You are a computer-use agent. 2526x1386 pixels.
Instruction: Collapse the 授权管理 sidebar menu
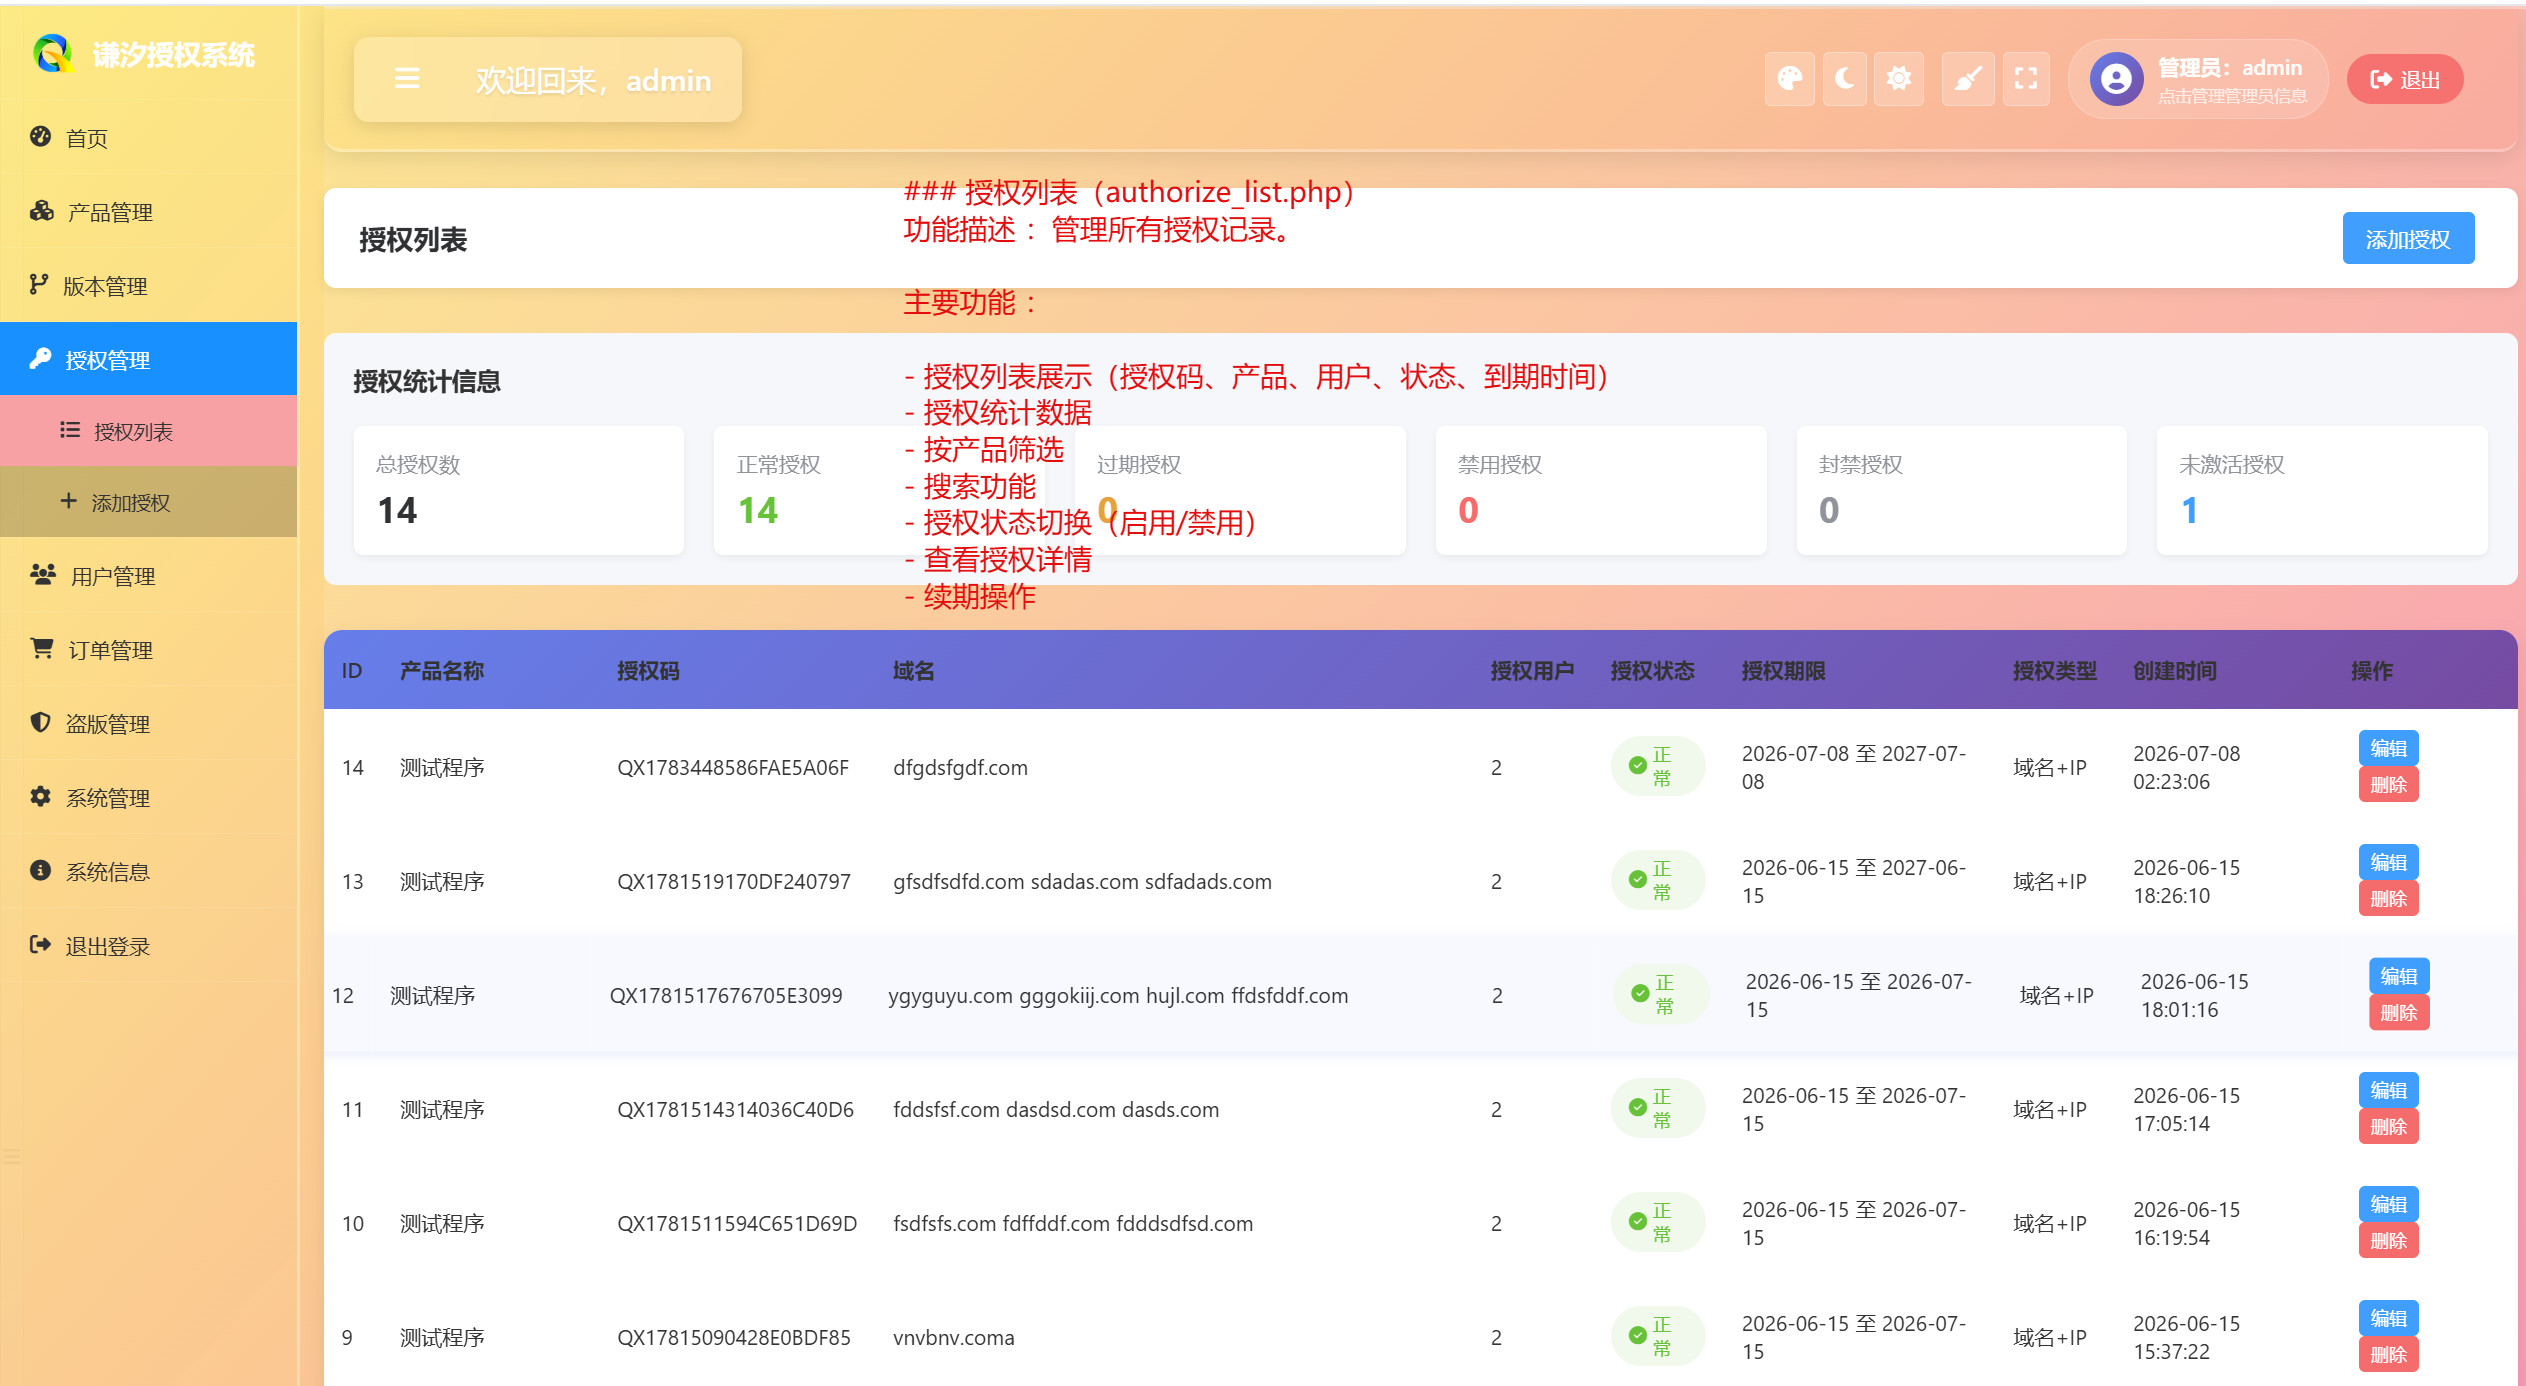[148, 359]
